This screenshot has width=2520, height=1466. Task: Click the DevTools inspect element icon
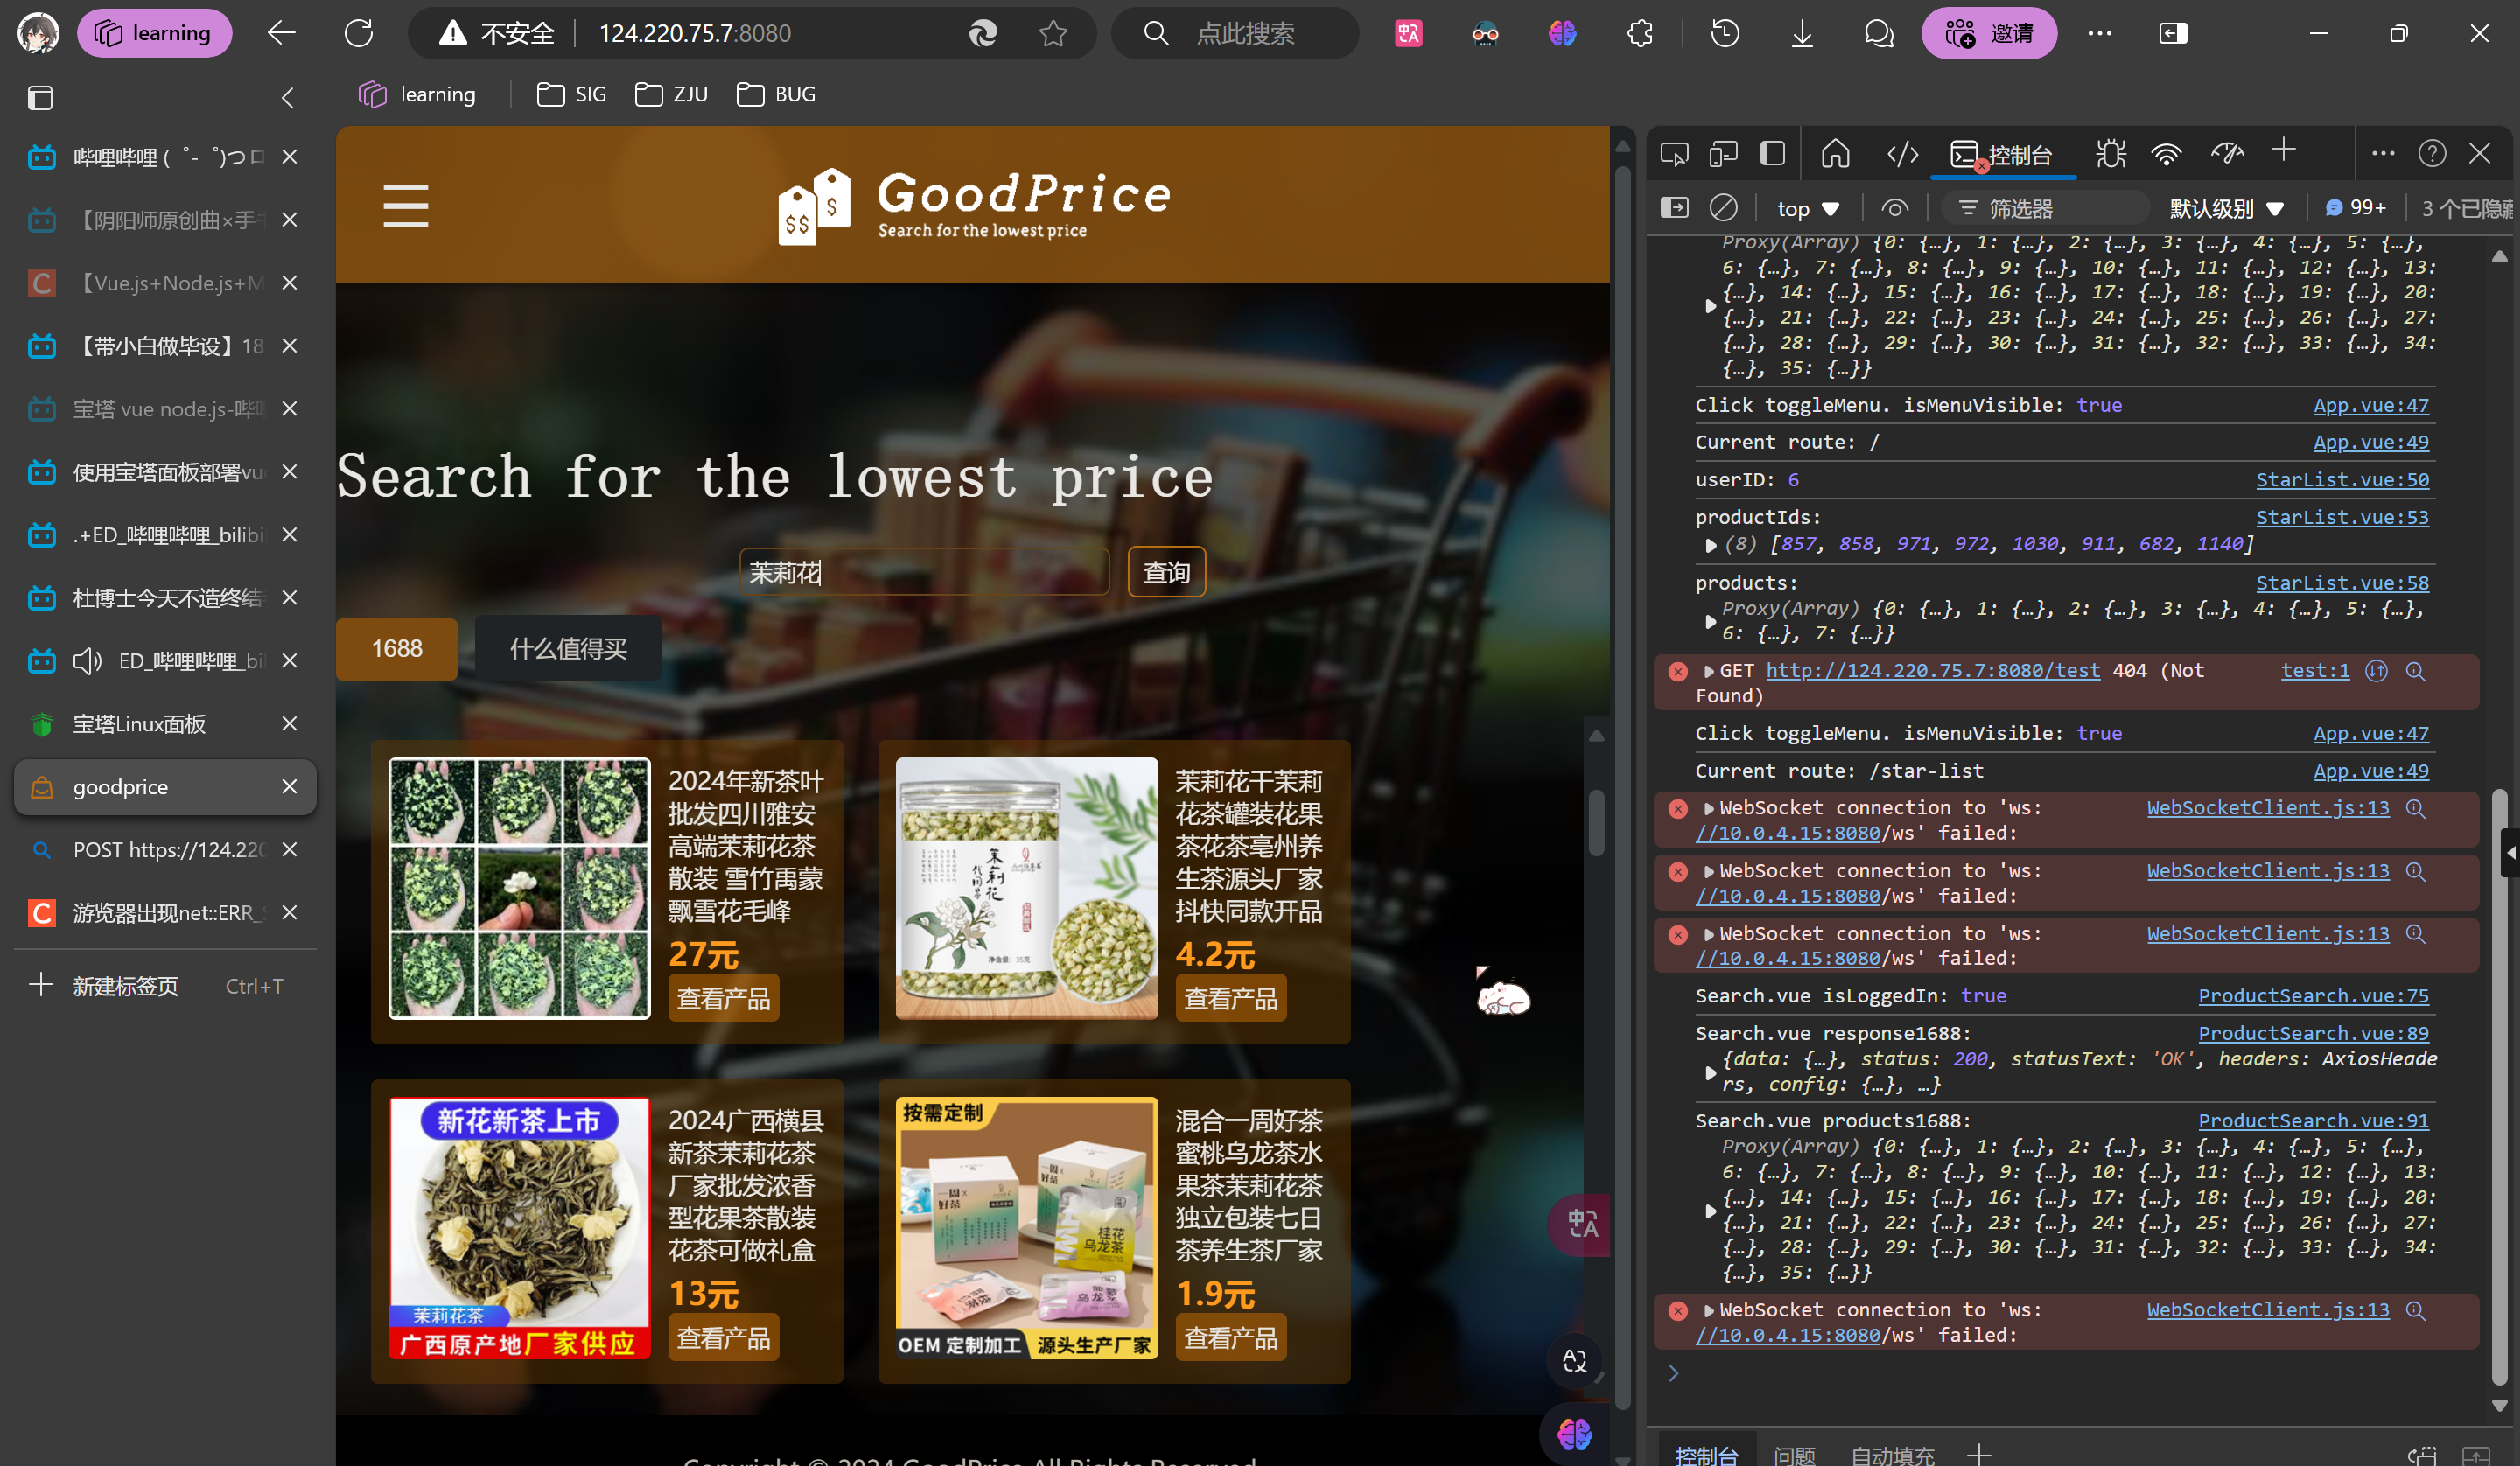tap(1674, 154)
